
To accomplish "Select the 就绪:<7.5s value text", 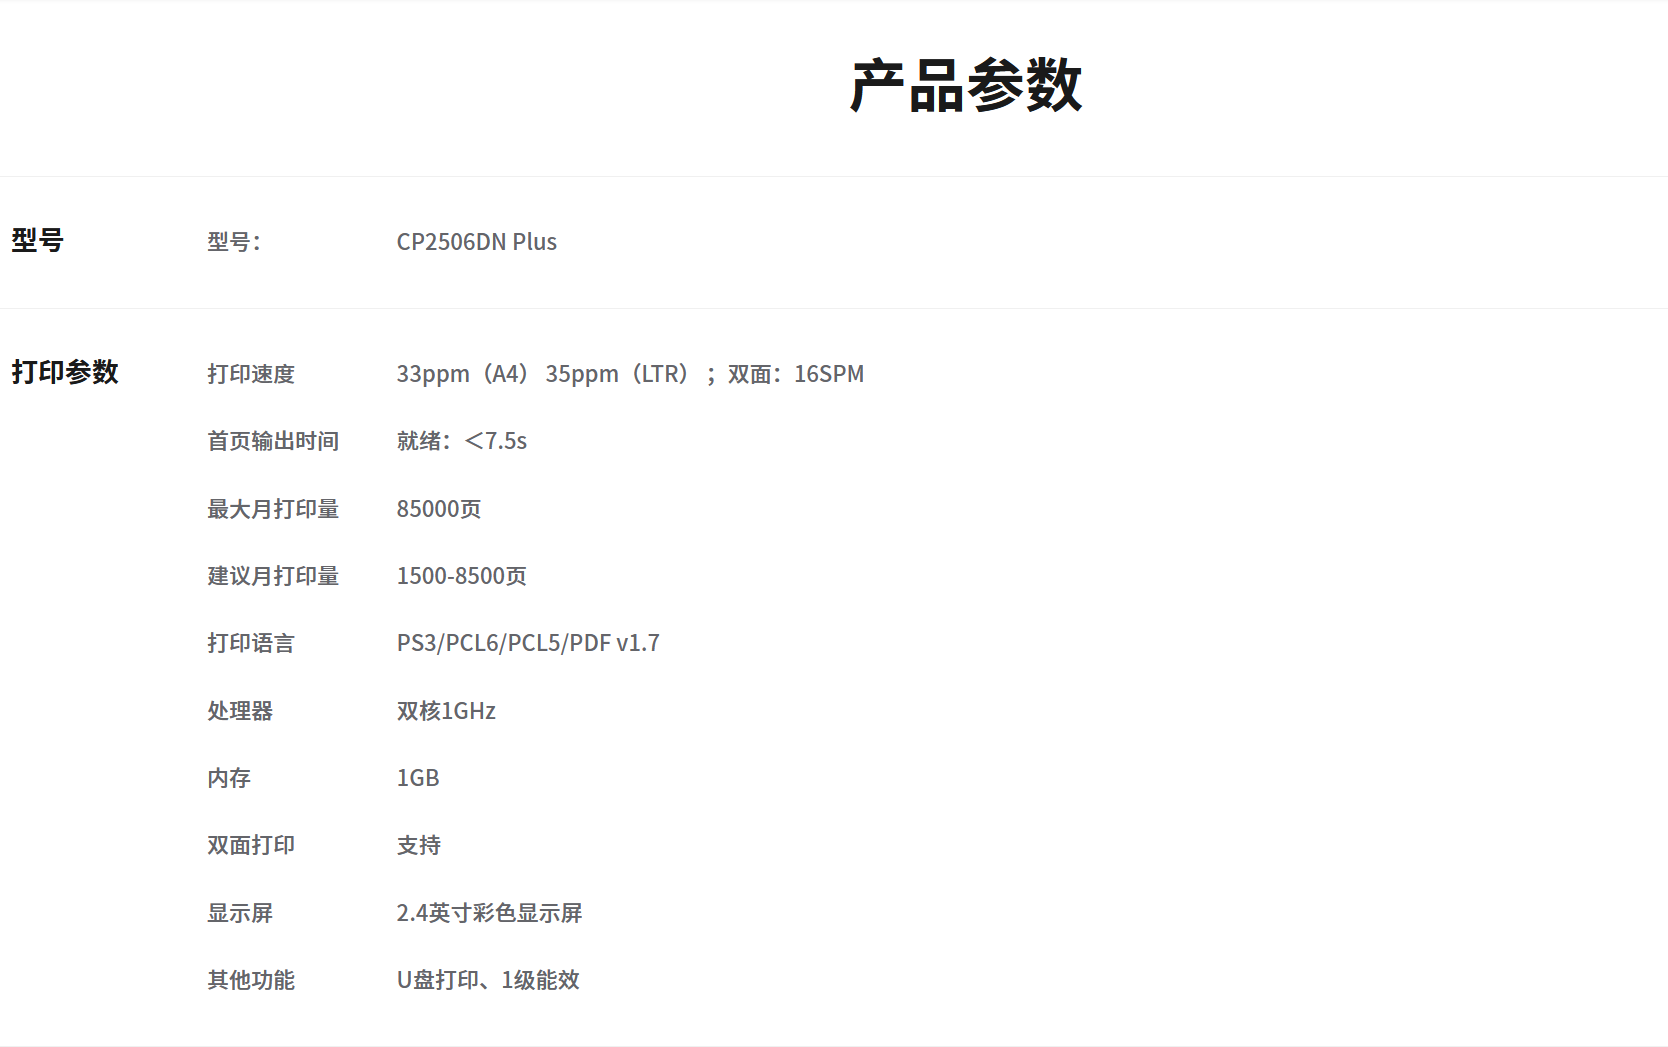I will pos(461,441).
